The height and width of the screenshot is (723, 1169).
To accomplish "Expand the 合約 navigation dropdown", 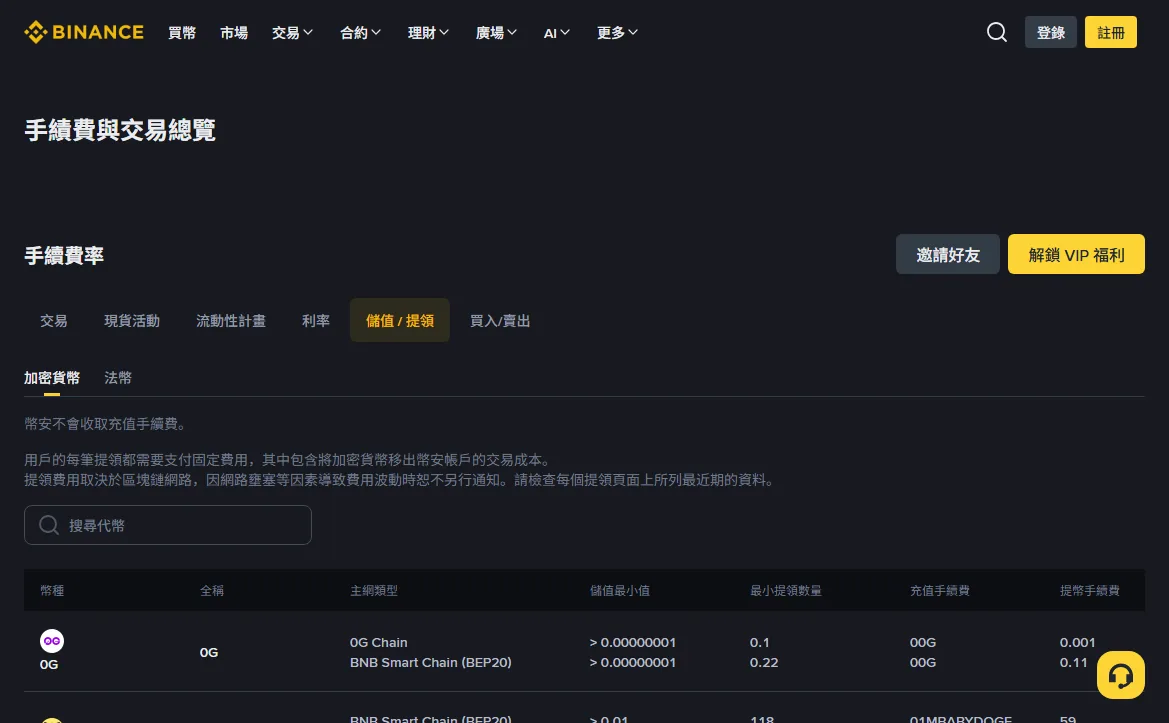I will [x=360, y=33].
